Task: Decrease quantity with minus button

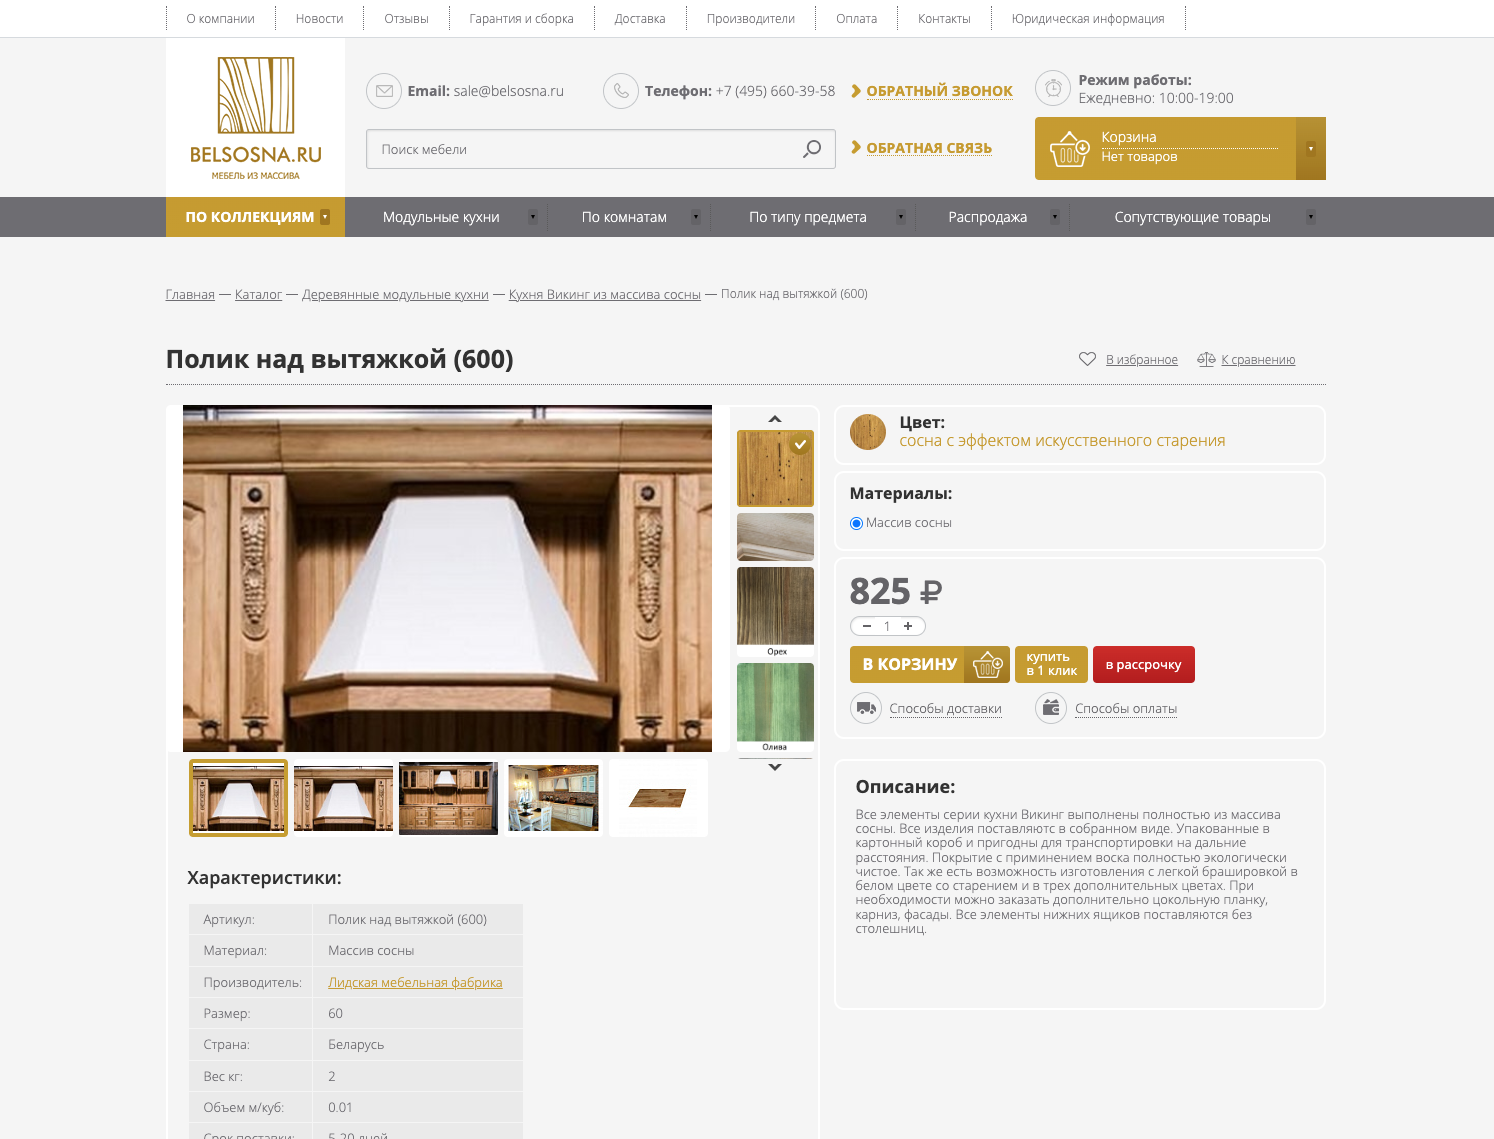Action: [867, 626]
